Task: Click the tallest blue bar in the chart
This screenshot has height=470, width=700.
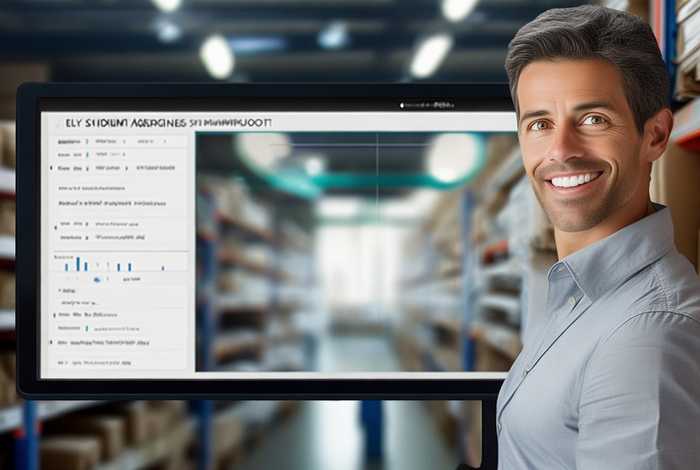Action: pyautogui.click(x=78, y=264)
